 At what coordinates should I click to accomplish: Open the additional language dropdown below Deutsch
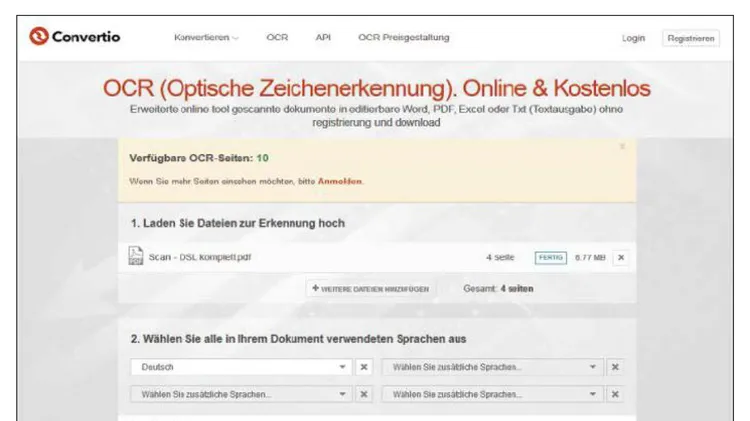point(241,394)
